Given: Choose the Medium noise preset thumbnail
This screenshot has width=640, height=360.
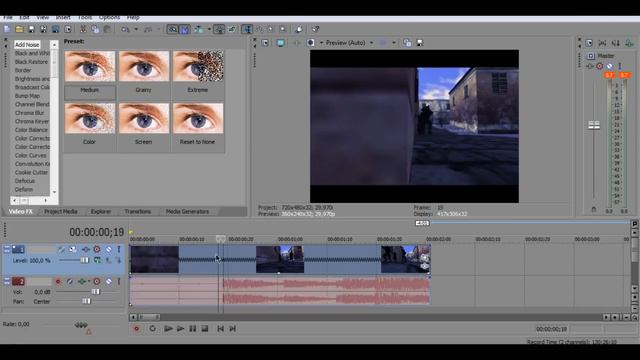Looking at the screenshot, I should (90, 66).
